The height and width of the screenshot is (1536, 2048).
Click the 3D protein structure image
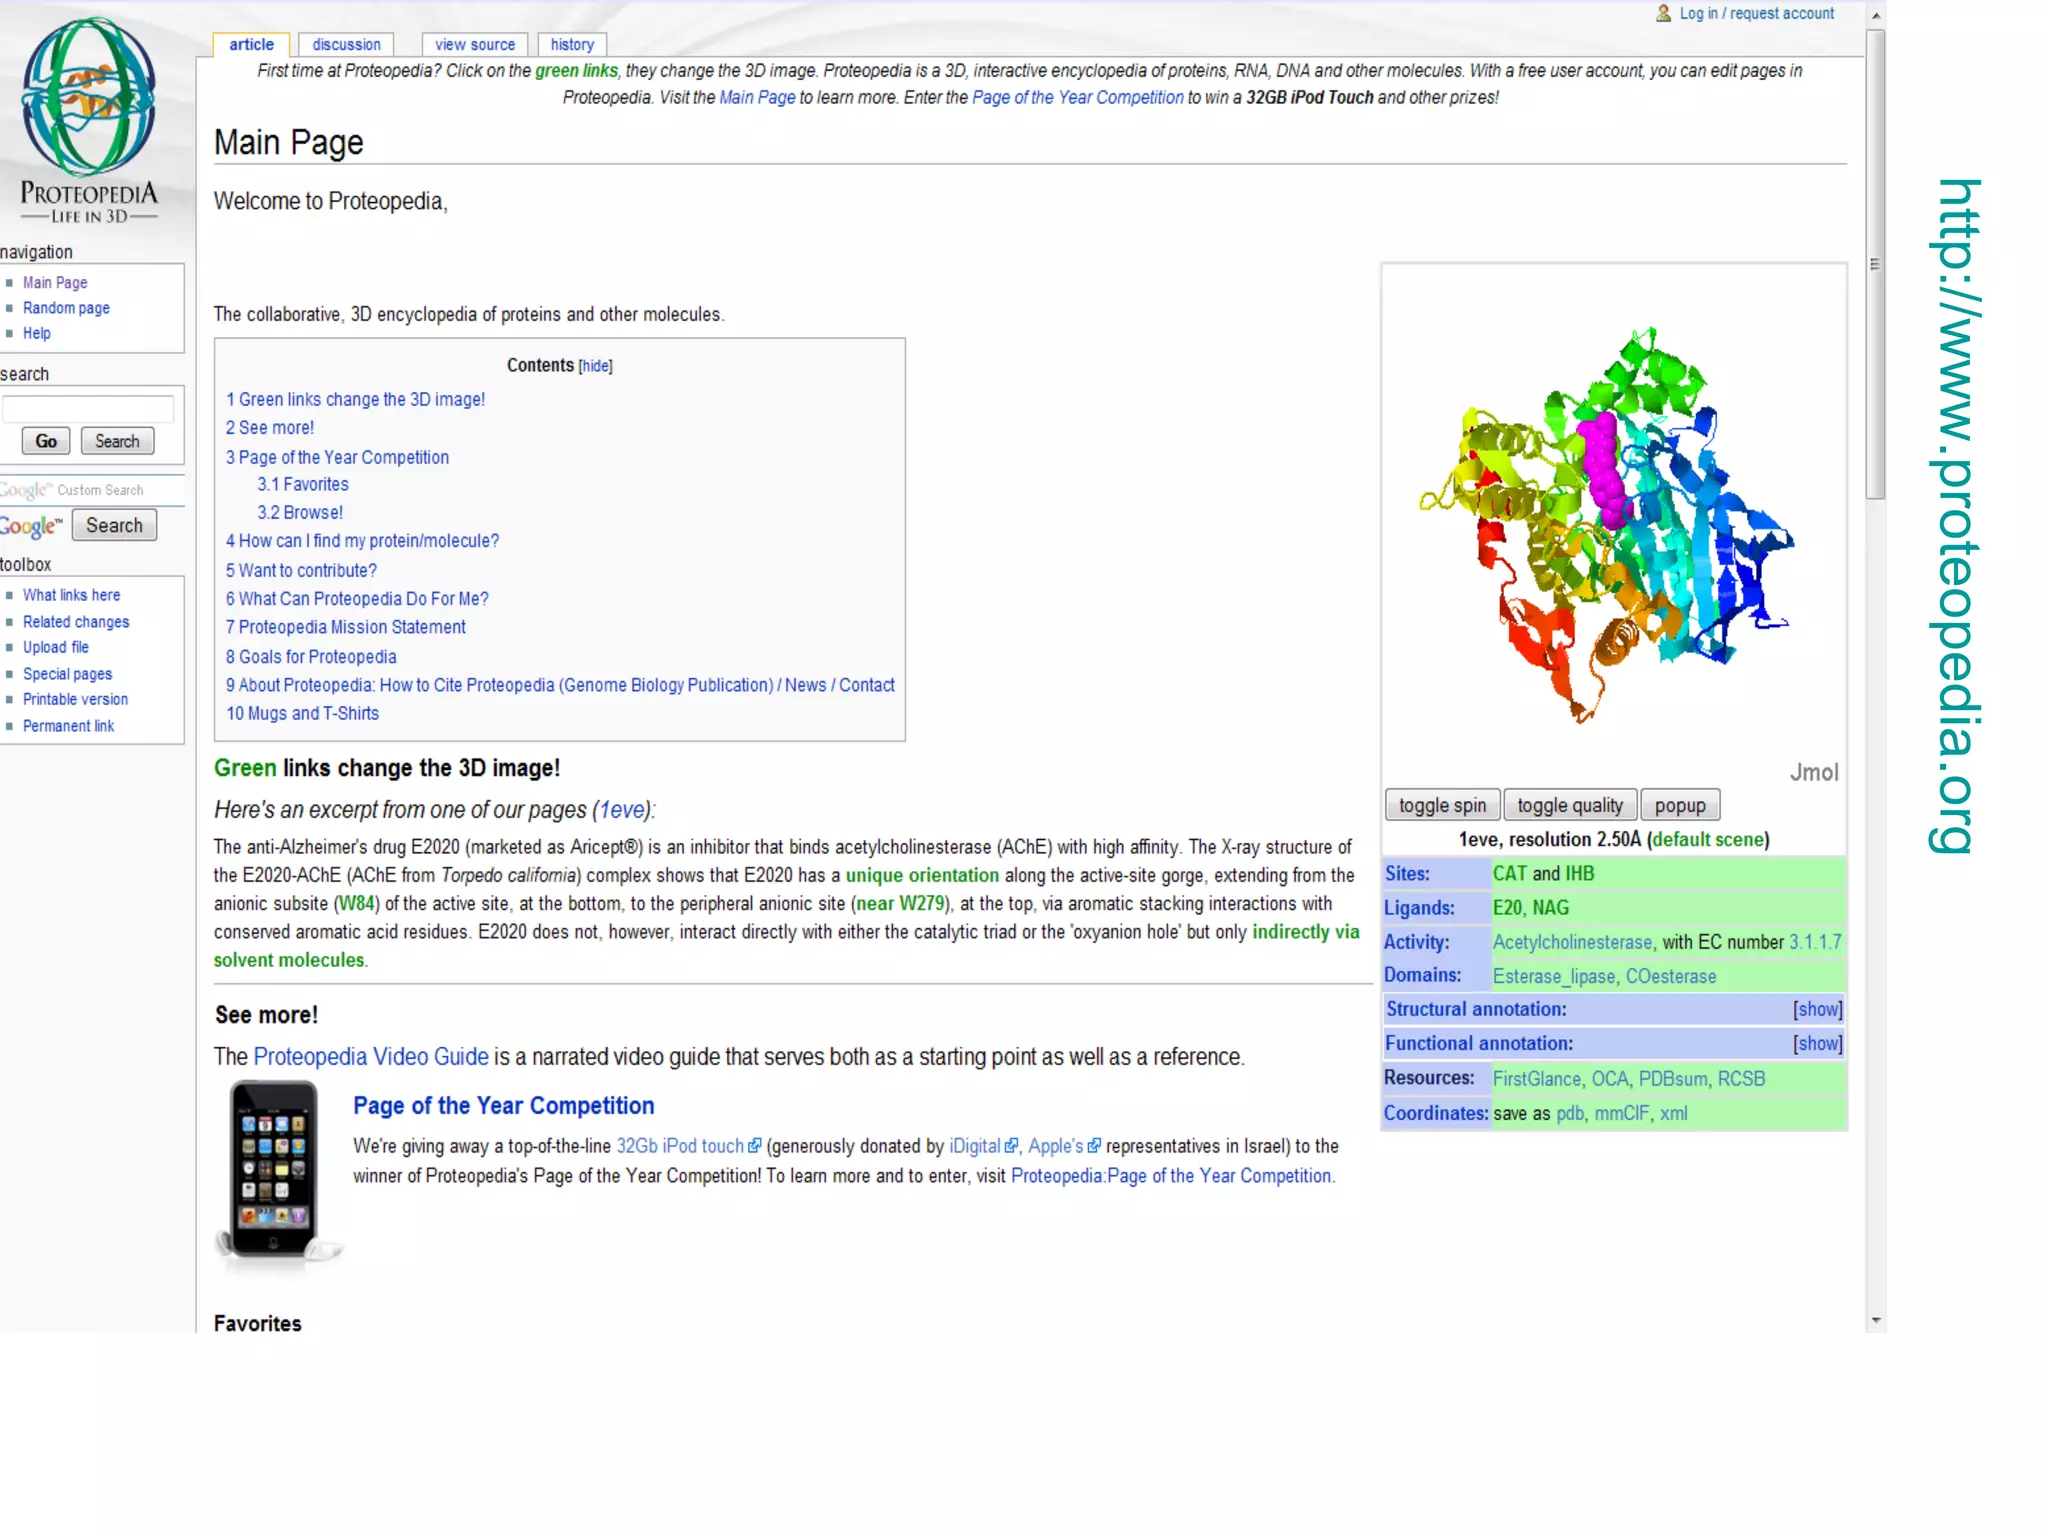(x=1610, y=525)
